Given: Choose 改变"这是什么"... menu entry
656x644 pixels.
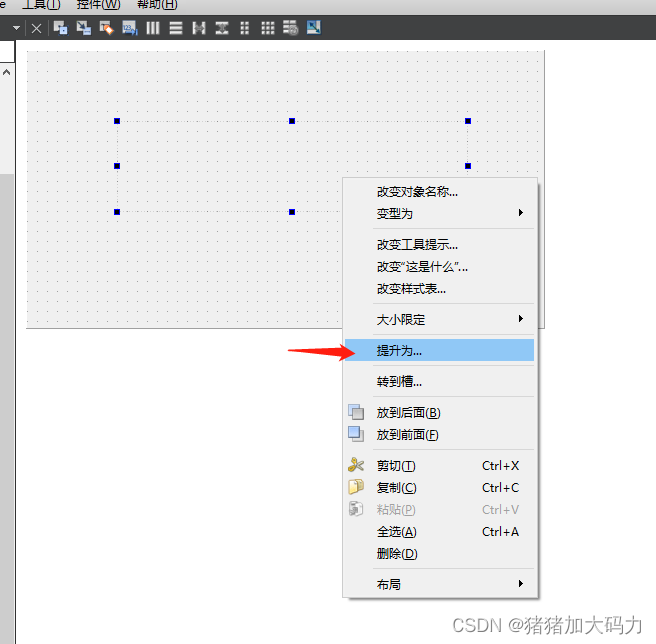Looking at the screenshot, I should (439, 267).
